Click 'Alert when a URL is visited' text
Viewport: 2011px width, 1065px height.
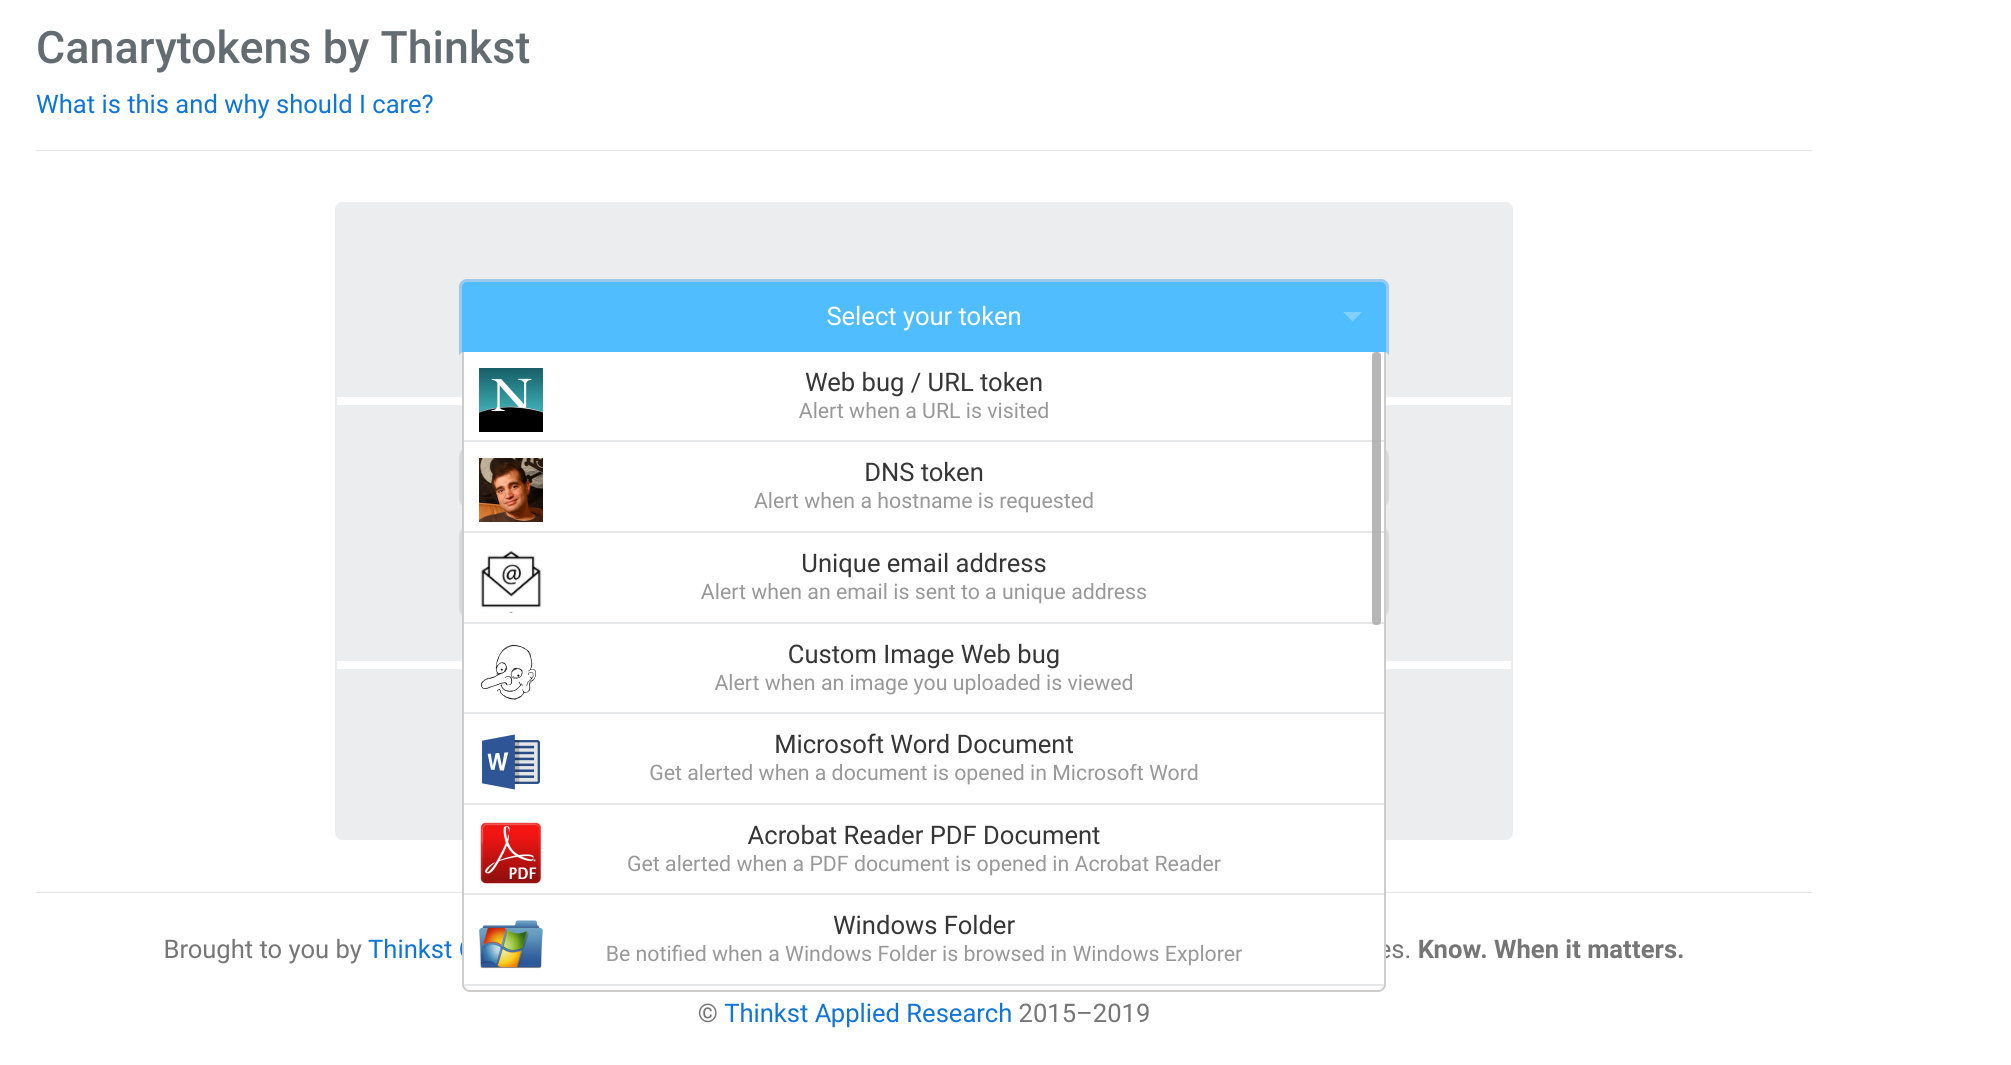click(x=923, y=411)
